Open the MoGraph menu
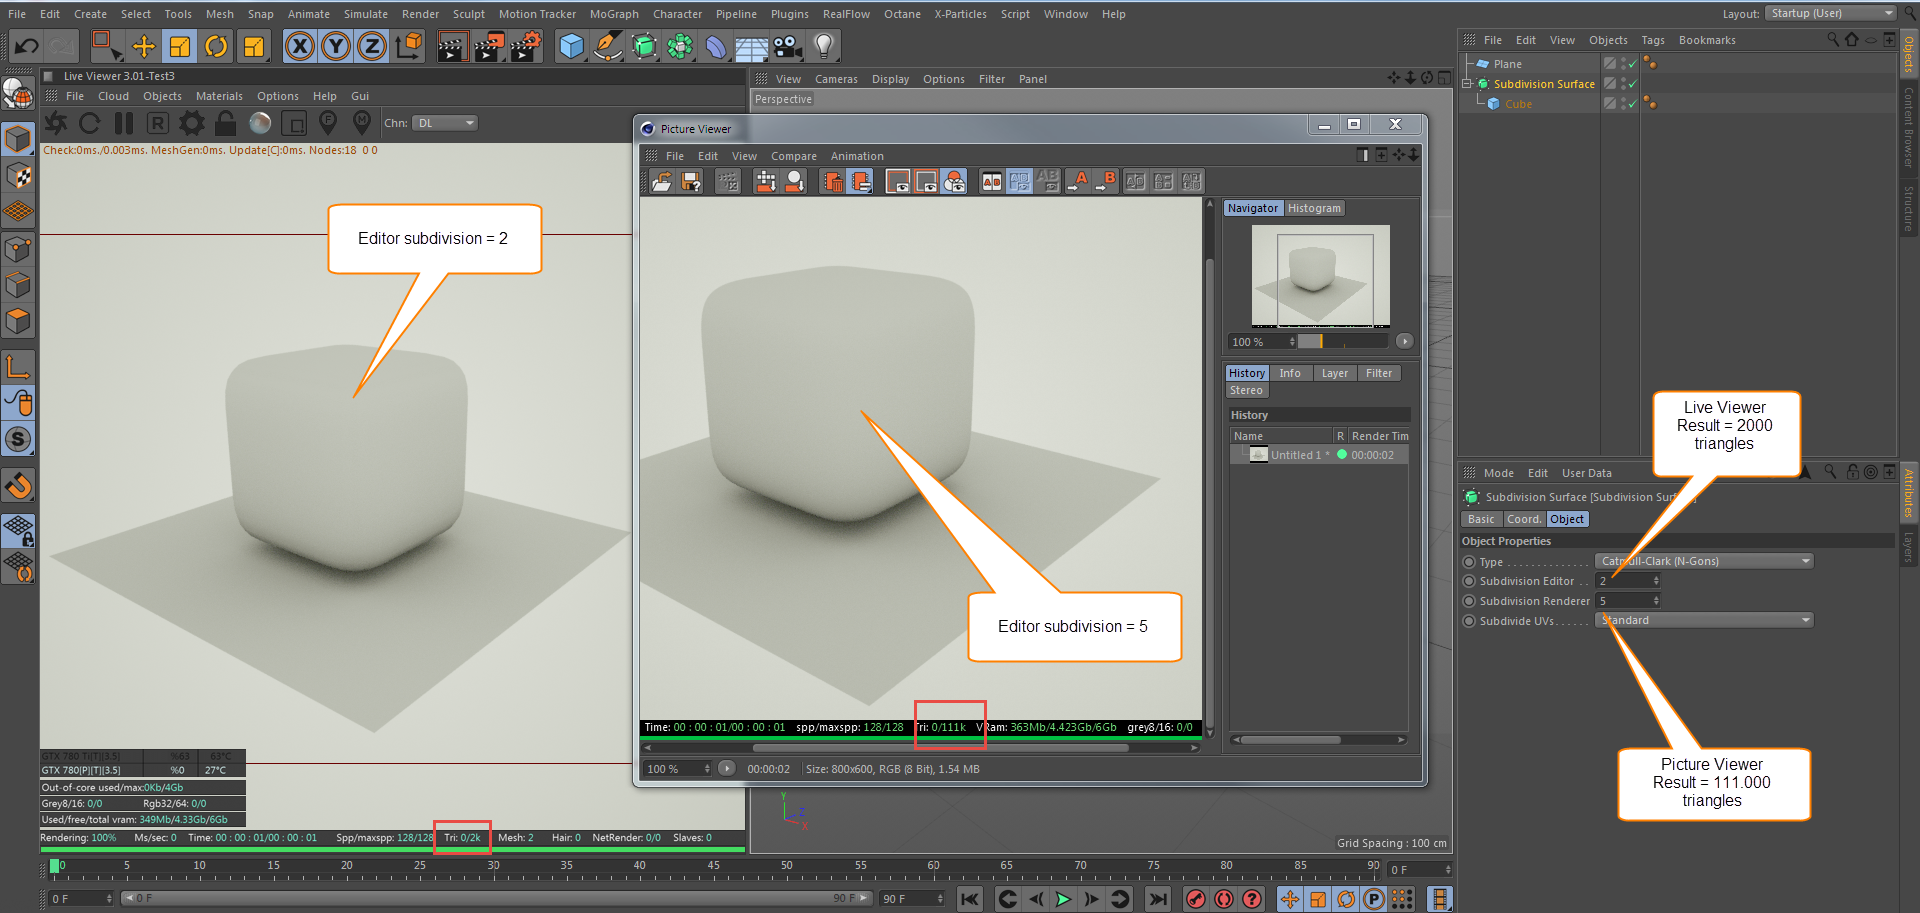 point(614,14)
